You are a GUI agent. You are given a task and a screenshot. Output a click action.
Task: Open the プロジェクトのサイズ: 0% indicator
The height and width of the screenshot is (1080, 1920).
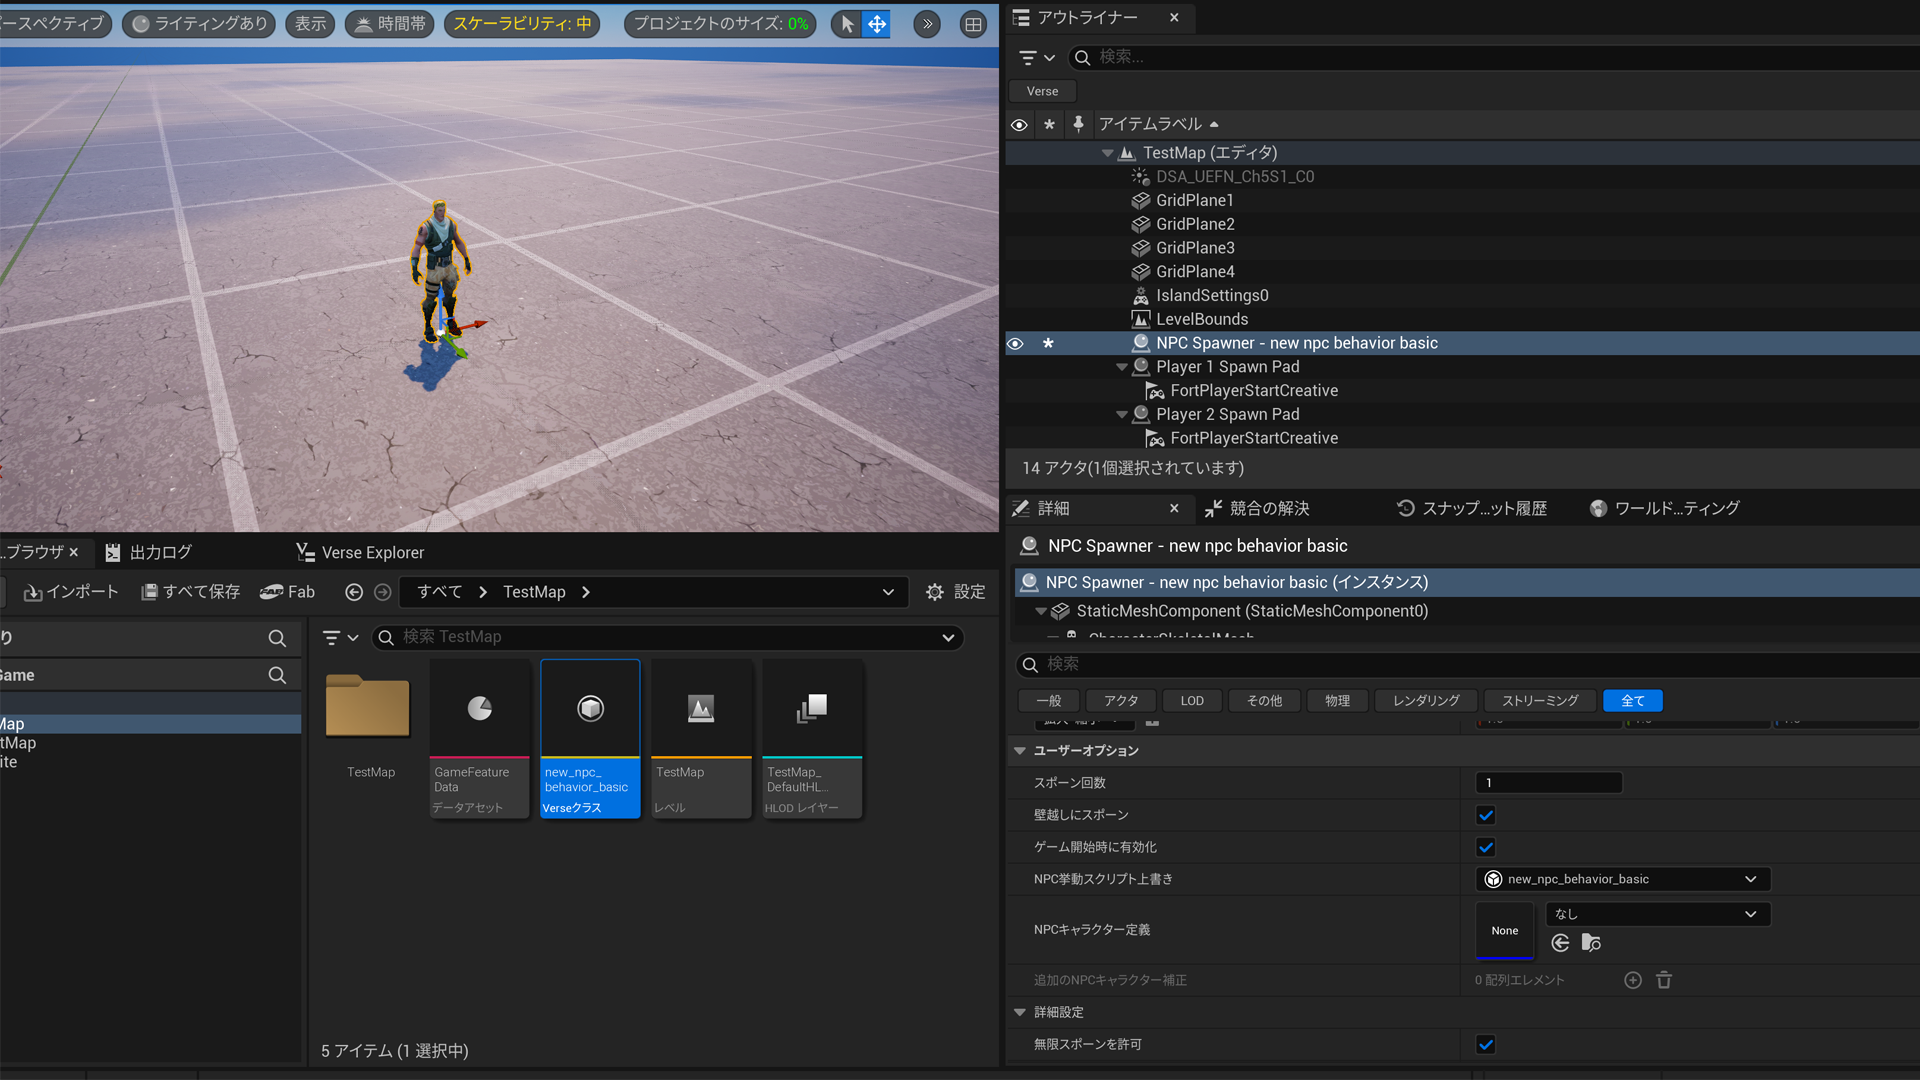720,24
